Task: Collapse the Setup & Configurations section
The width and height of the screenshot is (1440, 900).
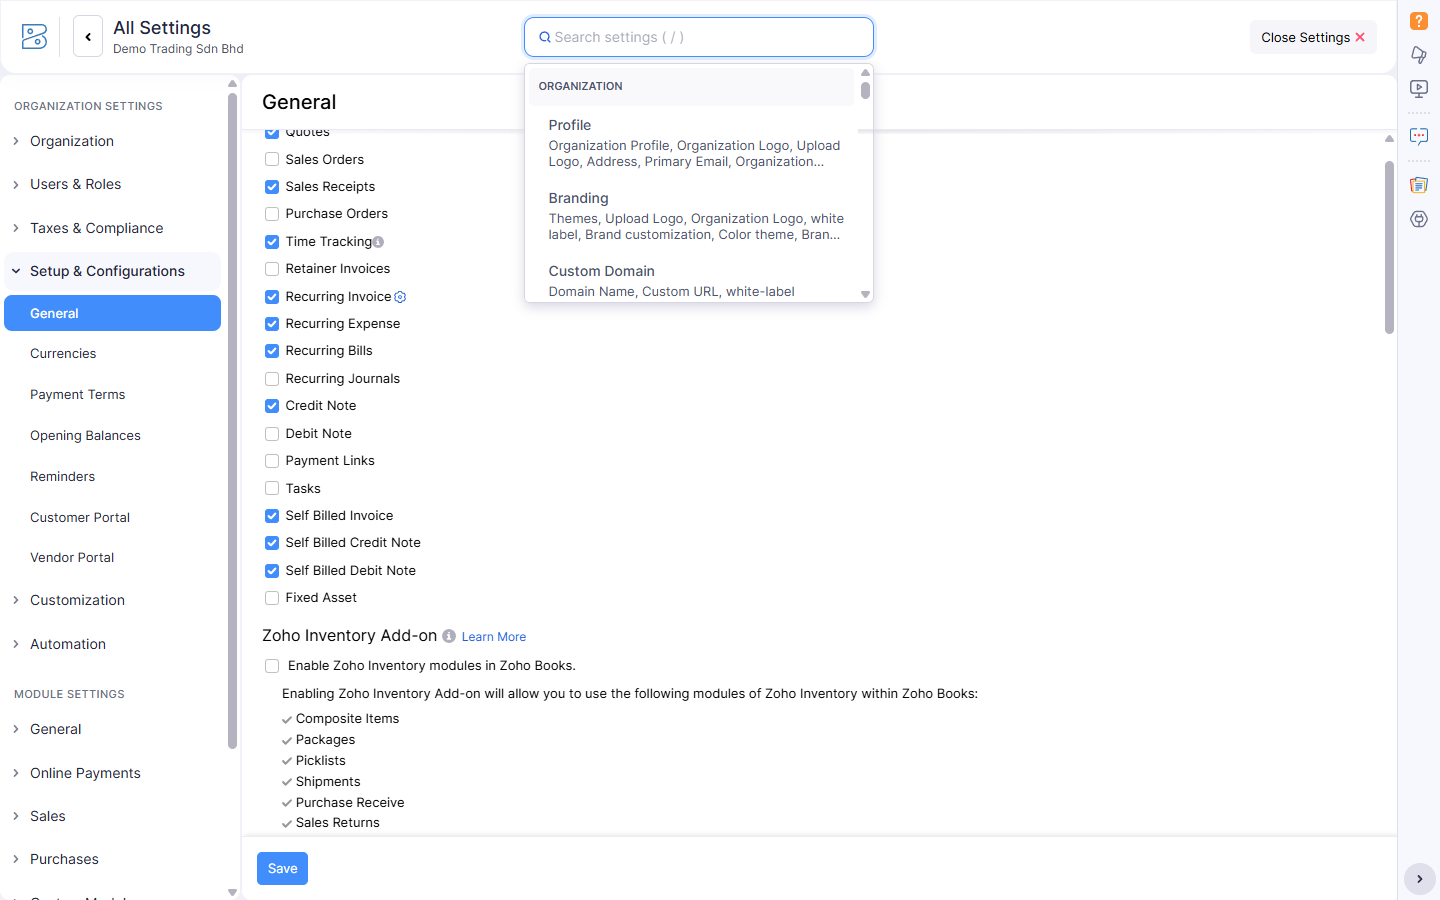Action: click(x=112, y=271)
